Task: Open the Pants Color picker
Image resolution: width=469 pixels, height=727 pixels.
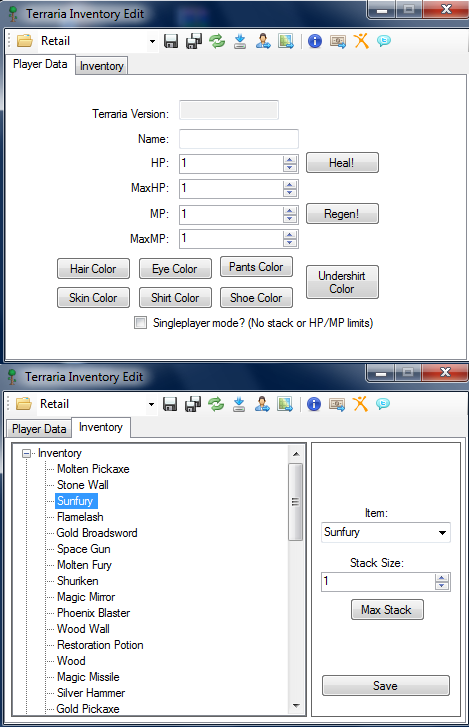Action: click(256, 267)
